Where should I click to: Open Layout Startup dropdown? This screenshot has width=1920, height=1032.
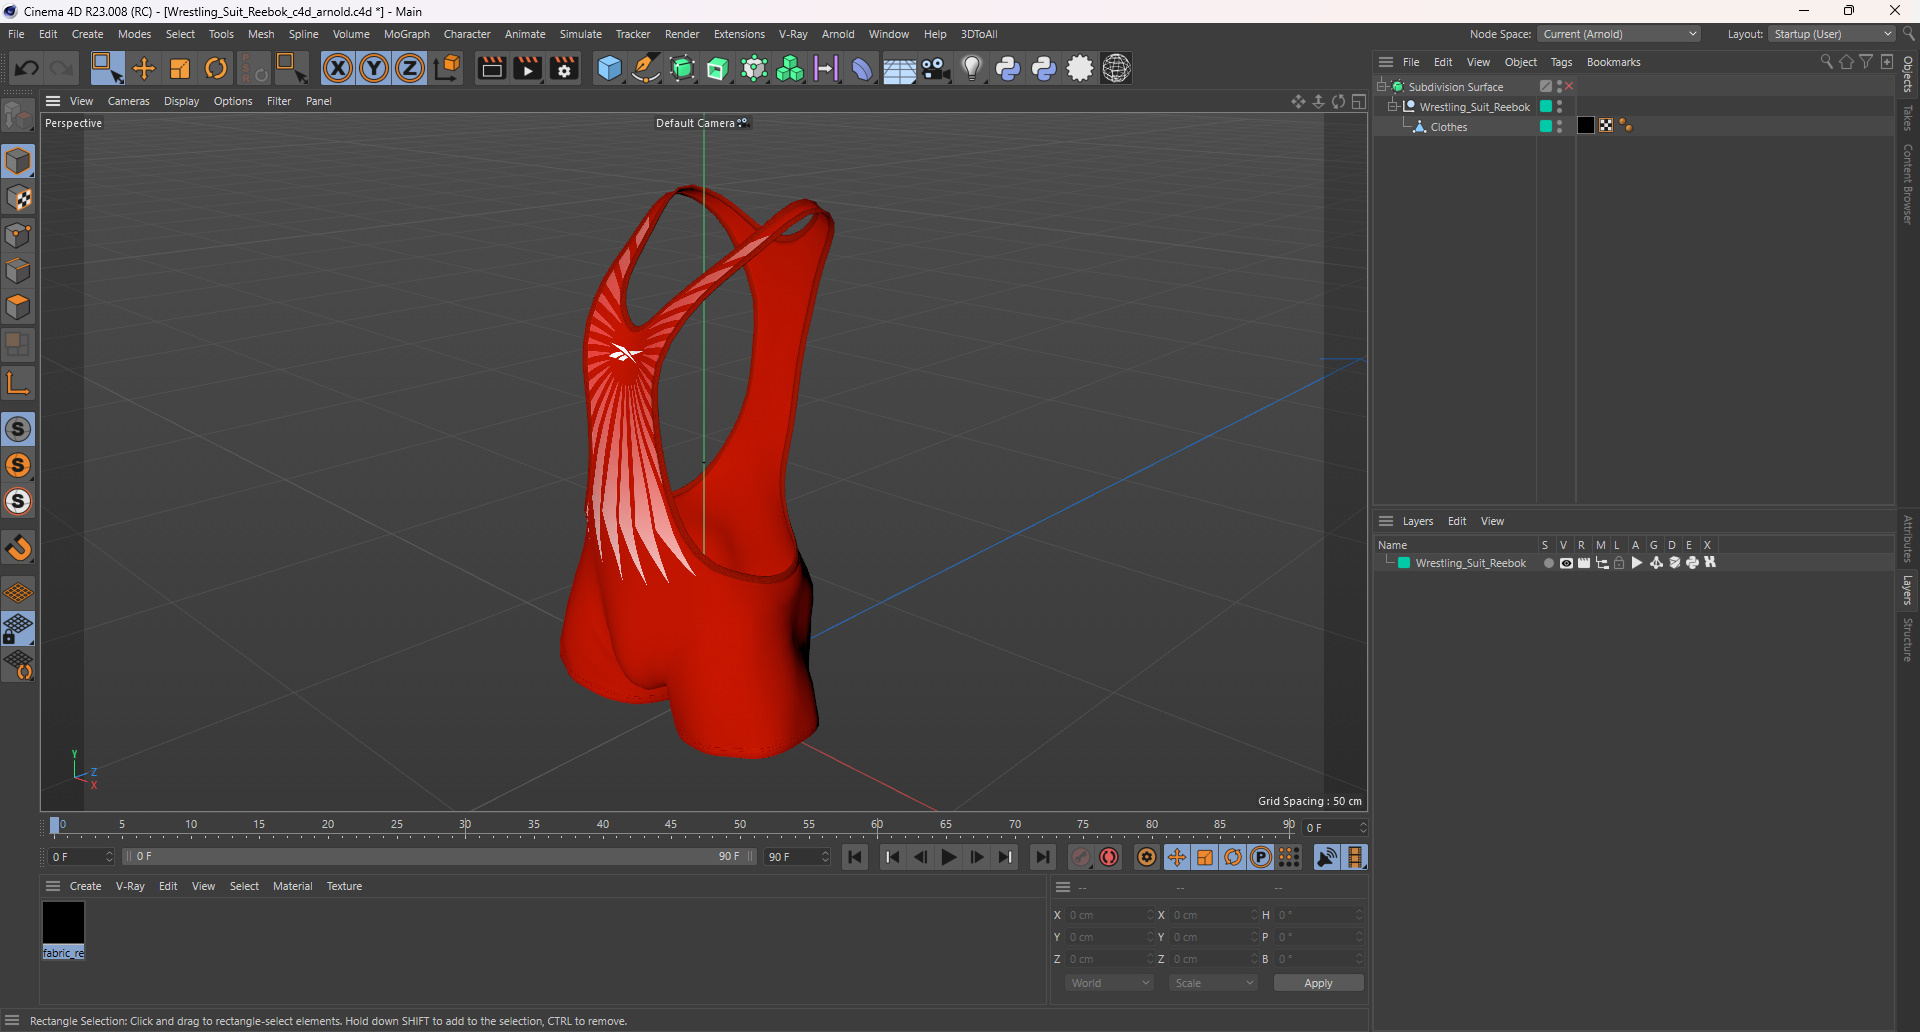pyautogui.click(x=1832, y=34)
